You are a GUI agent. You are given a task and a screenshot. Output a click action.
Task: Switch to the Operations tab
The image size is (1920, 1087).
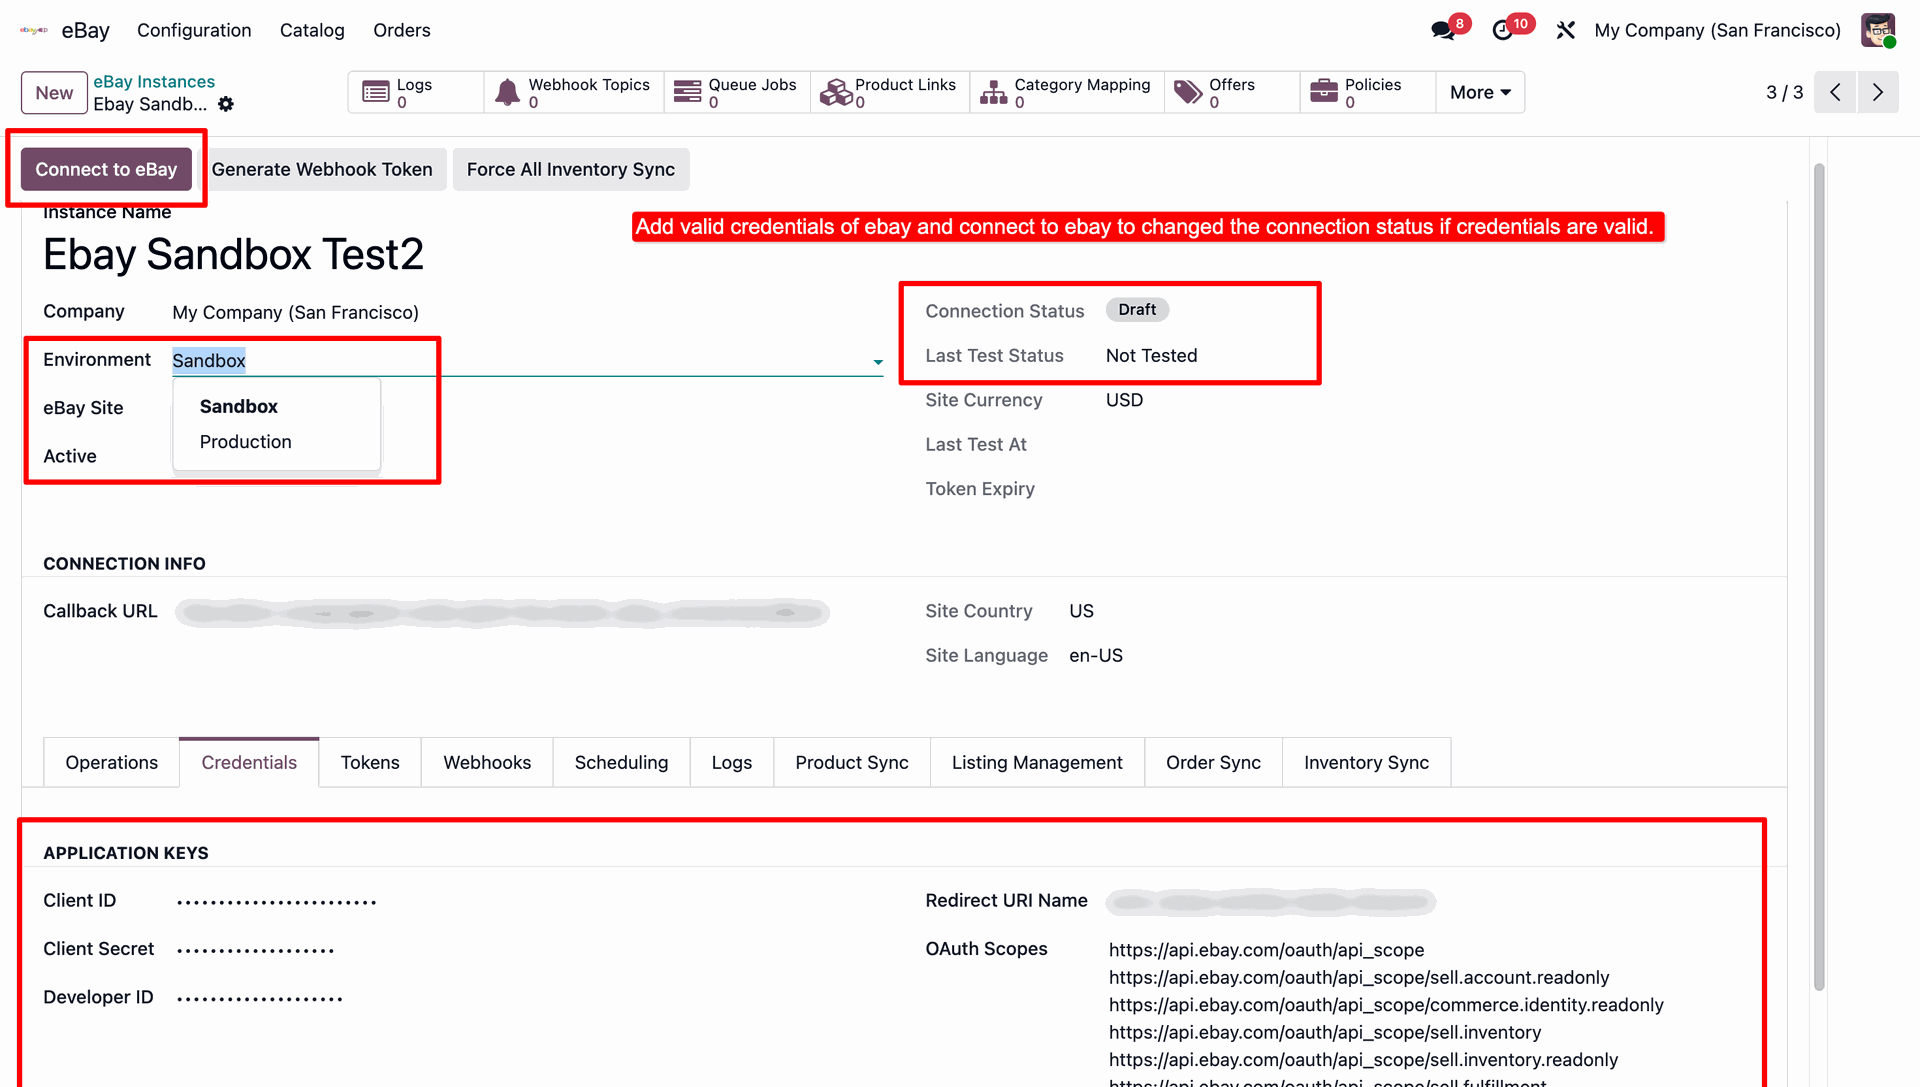click(112, 763)
